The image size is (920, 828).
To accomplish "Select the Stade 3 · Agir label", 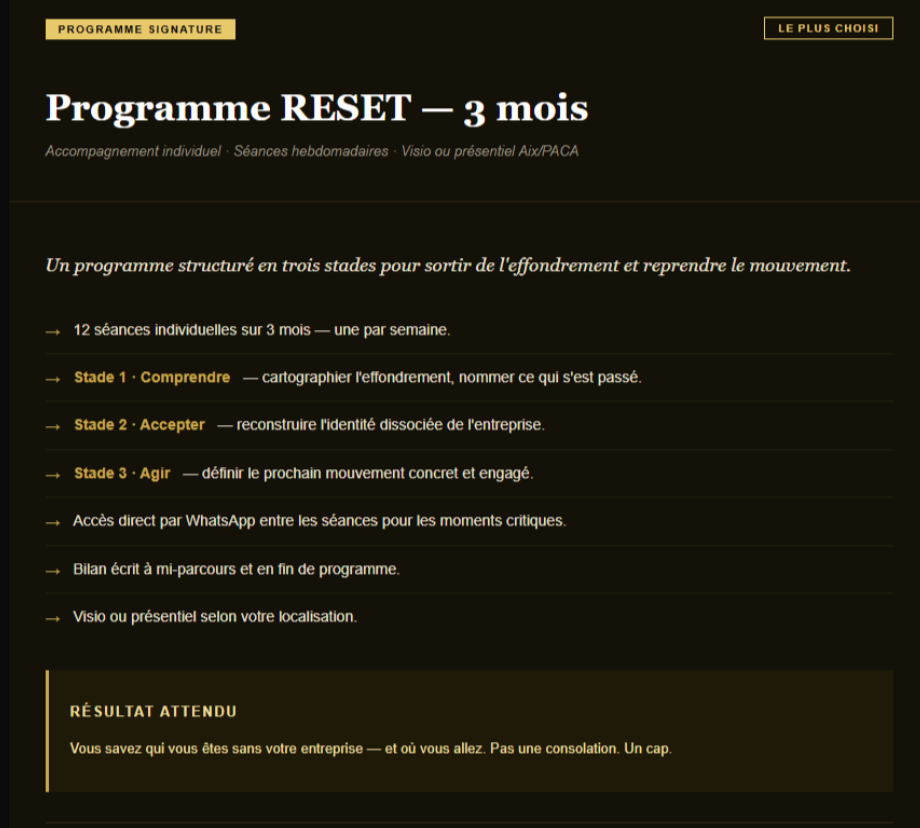I will pos(122,473).
